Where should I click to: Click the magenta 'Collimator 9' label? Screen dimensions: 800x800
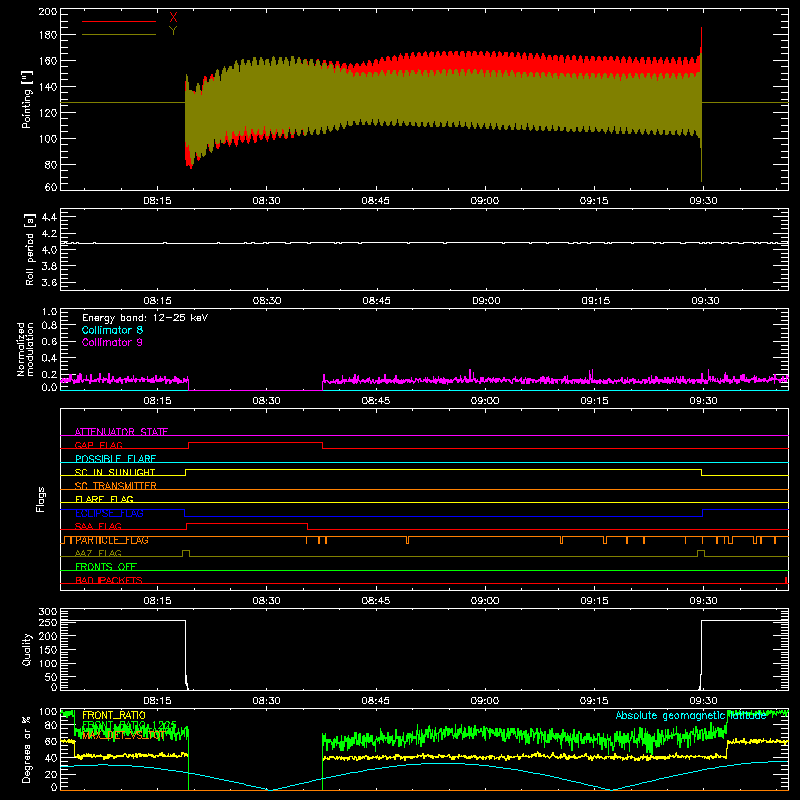112,342
